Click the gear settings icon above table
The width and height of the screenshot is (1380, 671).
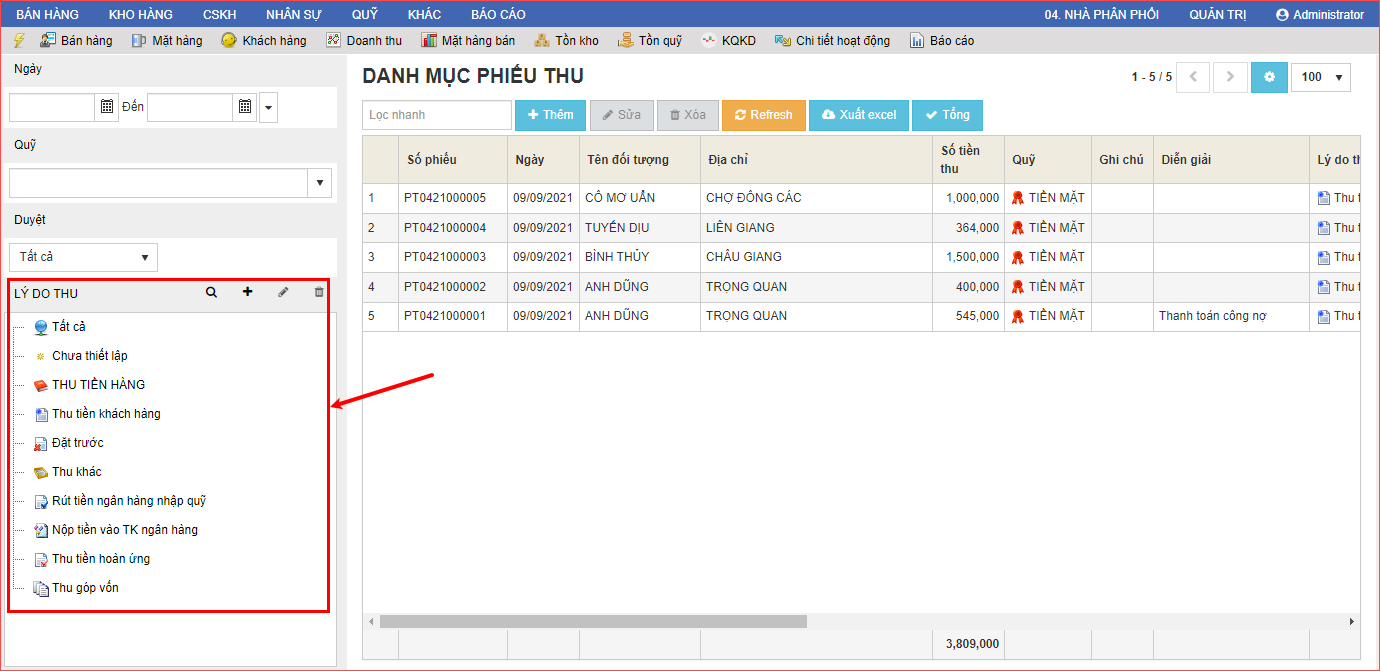pyautogui.click(x=1269, y=77)
